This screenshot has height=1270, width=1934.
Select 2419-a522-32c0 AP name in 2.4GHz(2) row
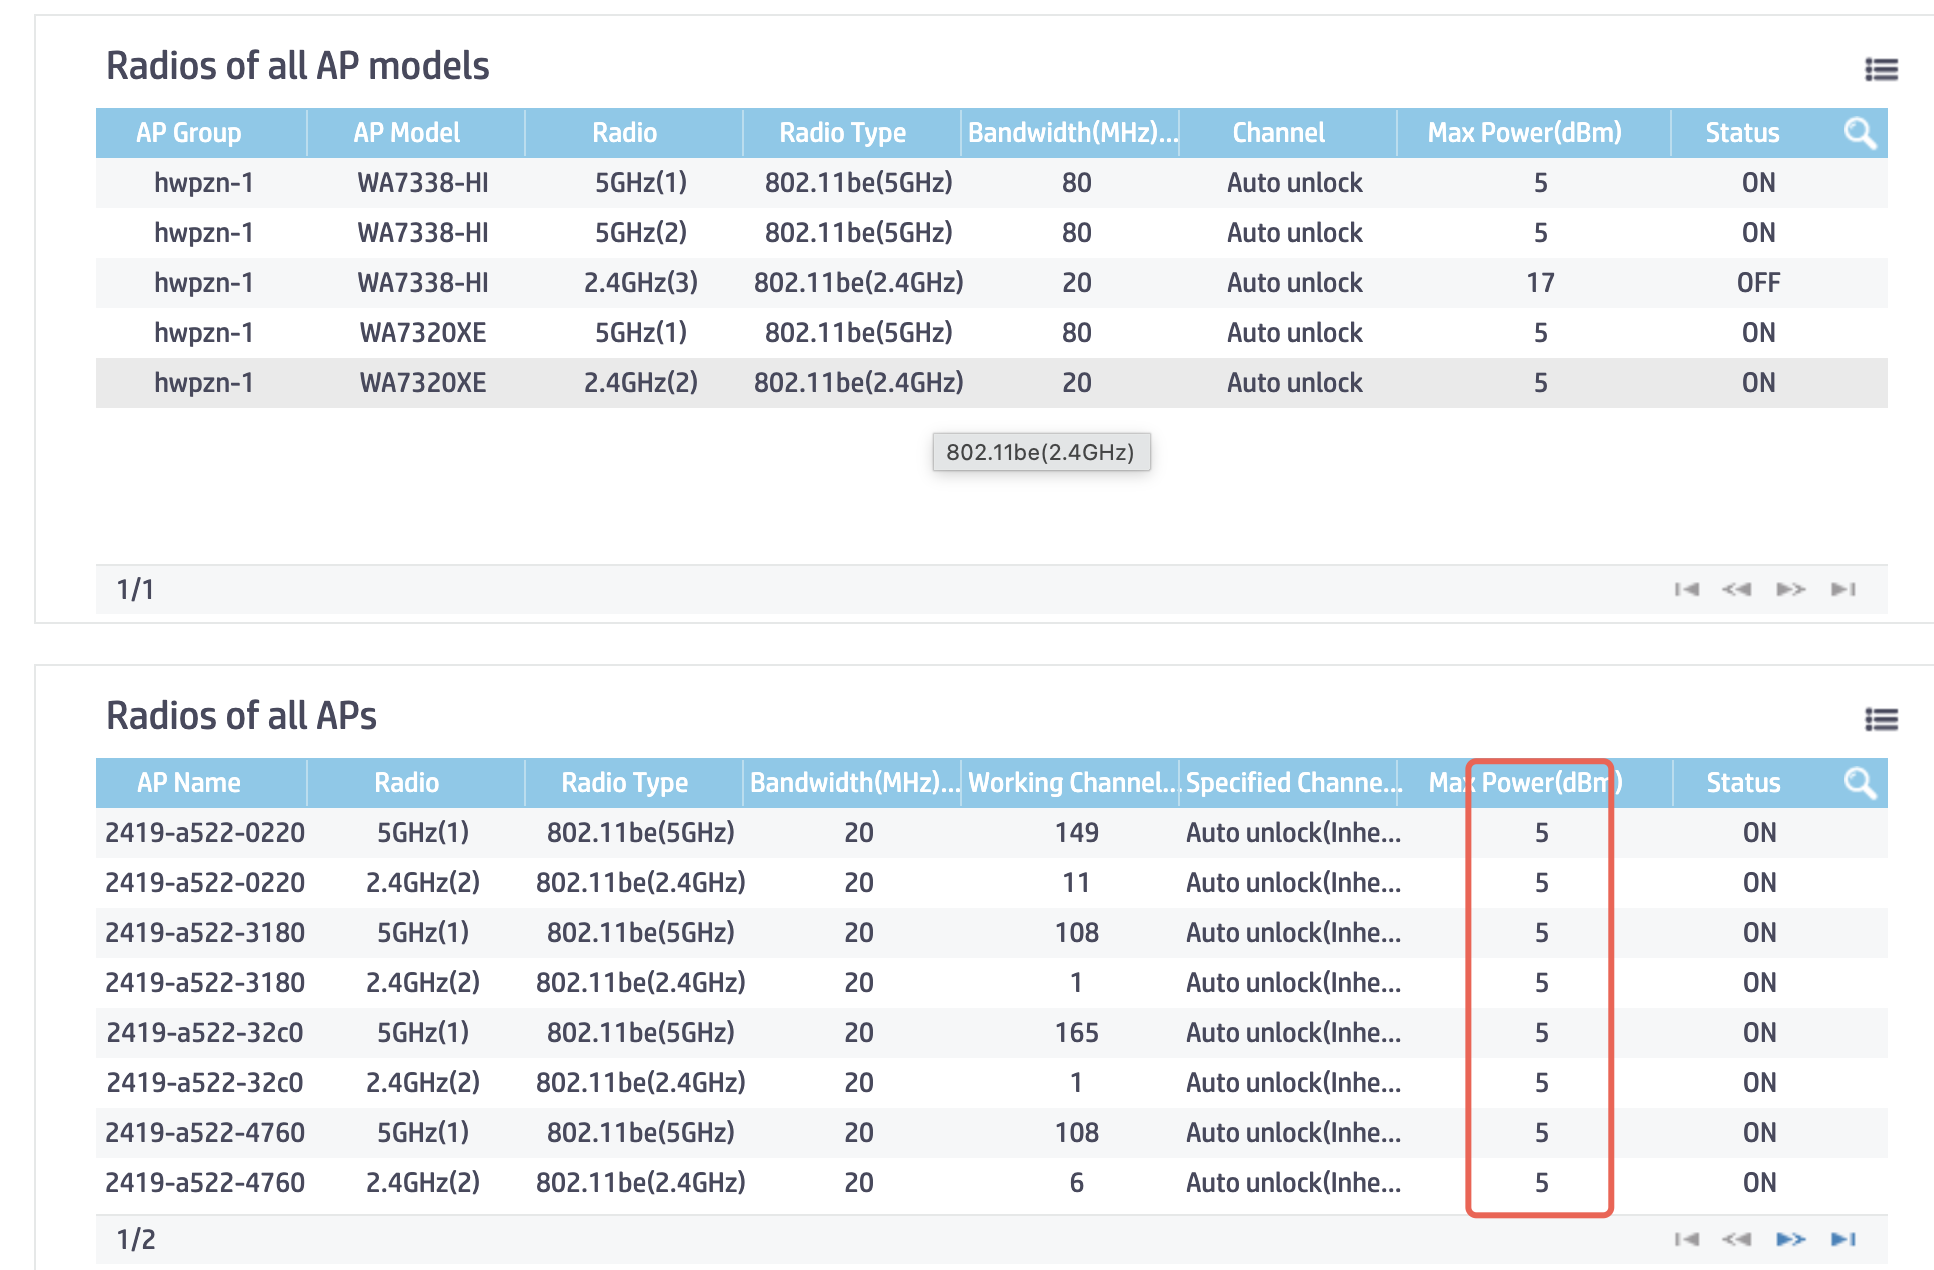205,1083
